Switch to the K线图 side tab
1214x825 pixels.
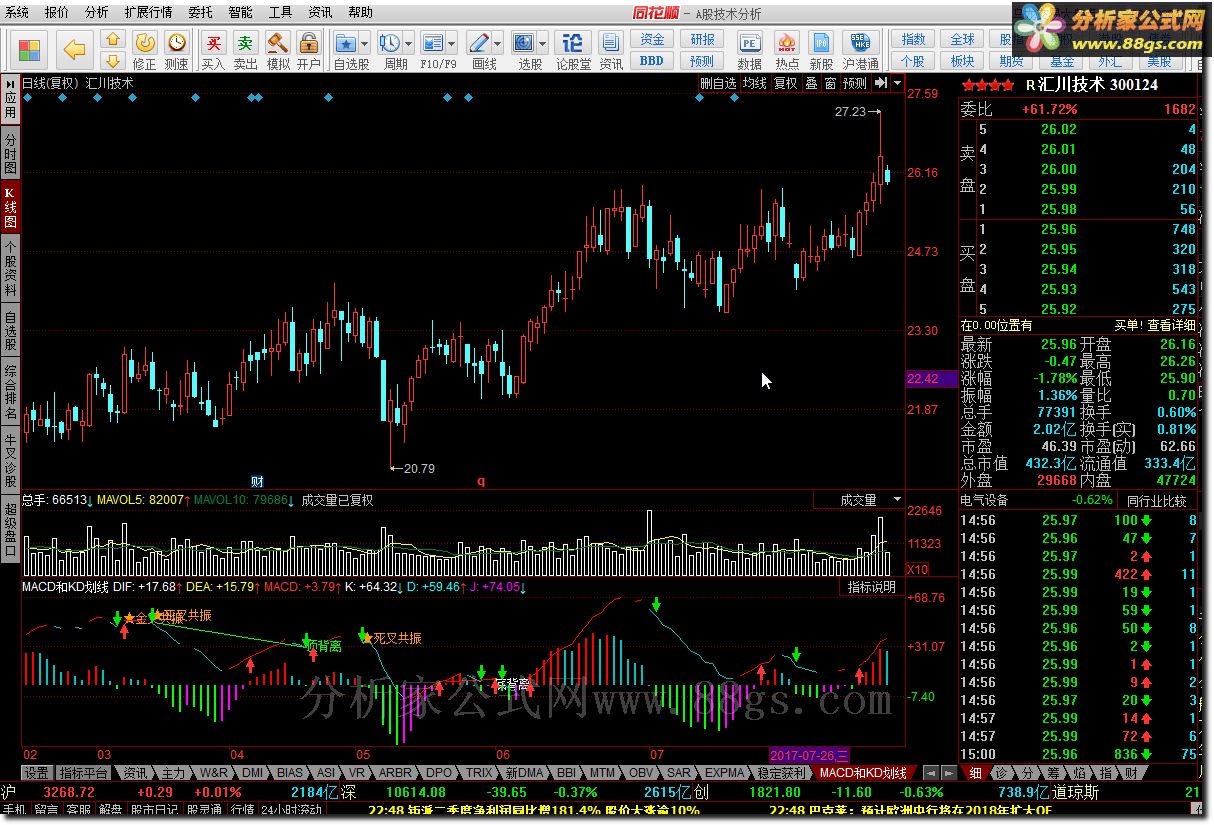tap(10, 206)
